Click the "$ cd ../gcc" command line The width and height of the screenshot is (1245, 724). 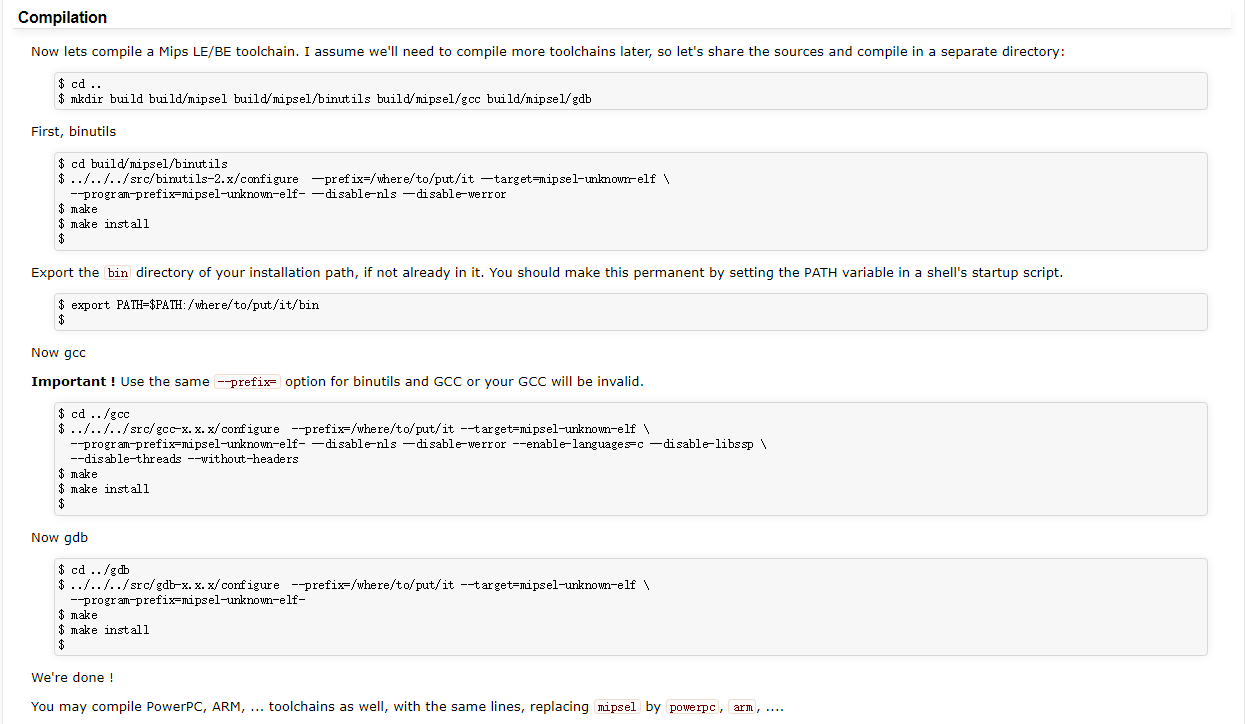click(x=94, y=414)
